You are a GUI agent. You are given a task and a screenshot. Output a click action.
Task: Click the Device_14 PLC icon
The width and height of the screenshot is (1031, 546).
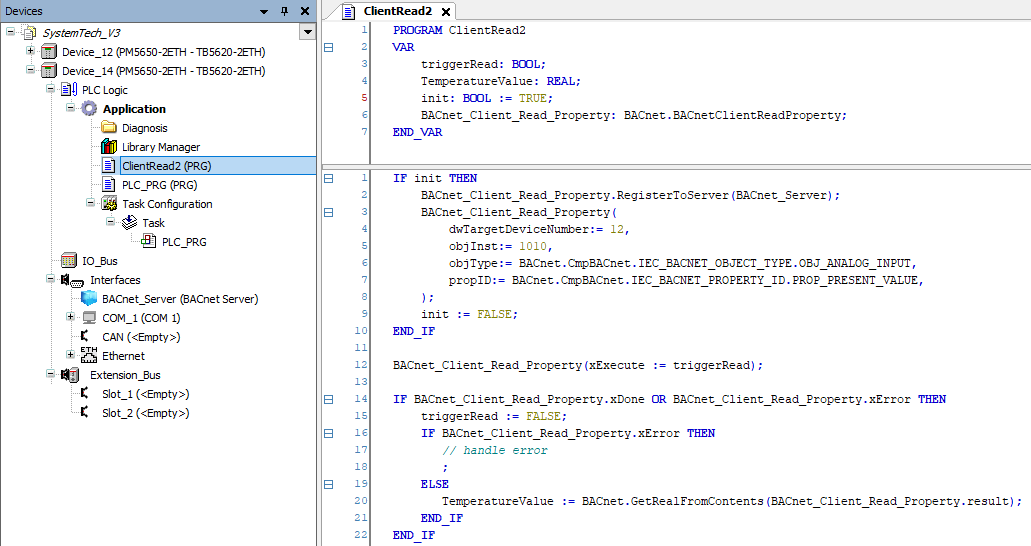[x=49, y=70]
